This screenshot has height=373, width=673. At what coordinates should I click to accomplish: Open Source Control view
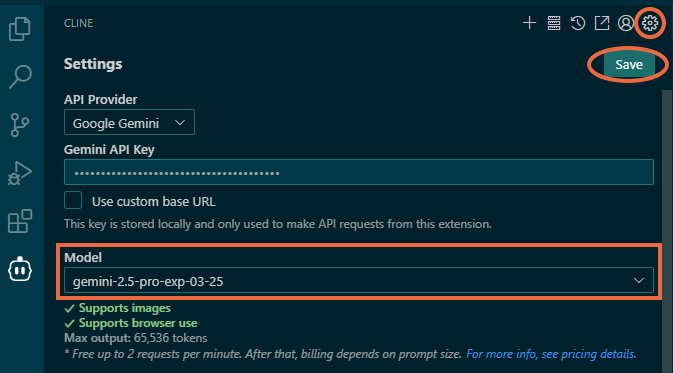coord(20,125)
